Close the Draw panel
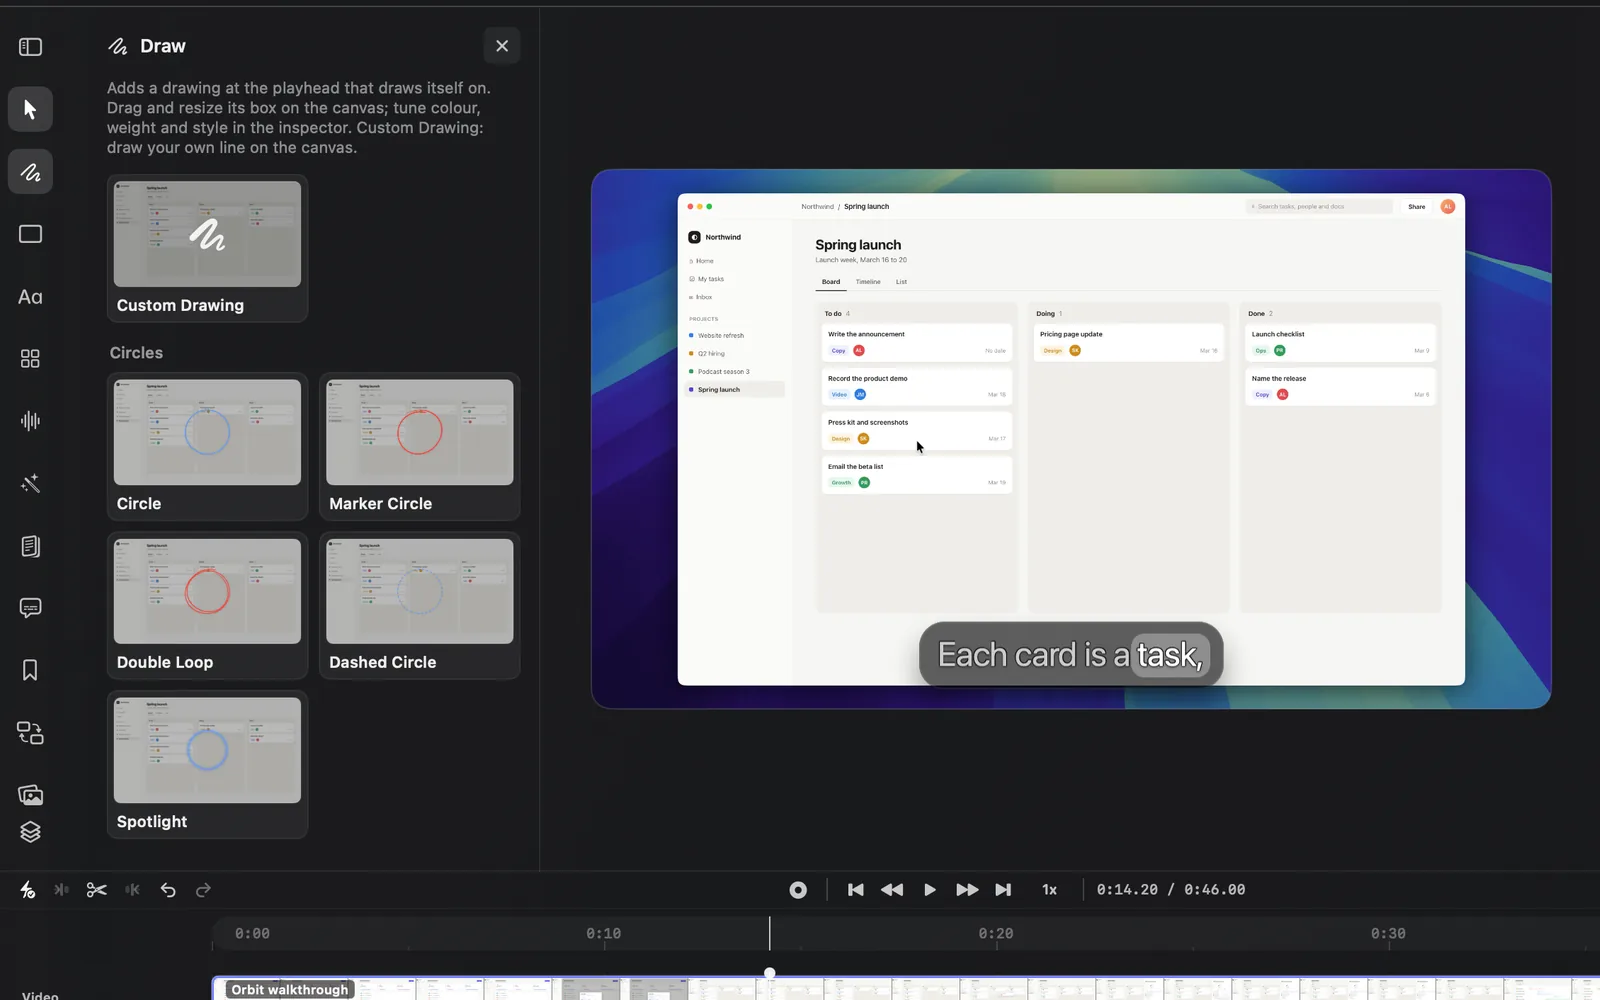1600x1000 pixels. pos(502,46)
